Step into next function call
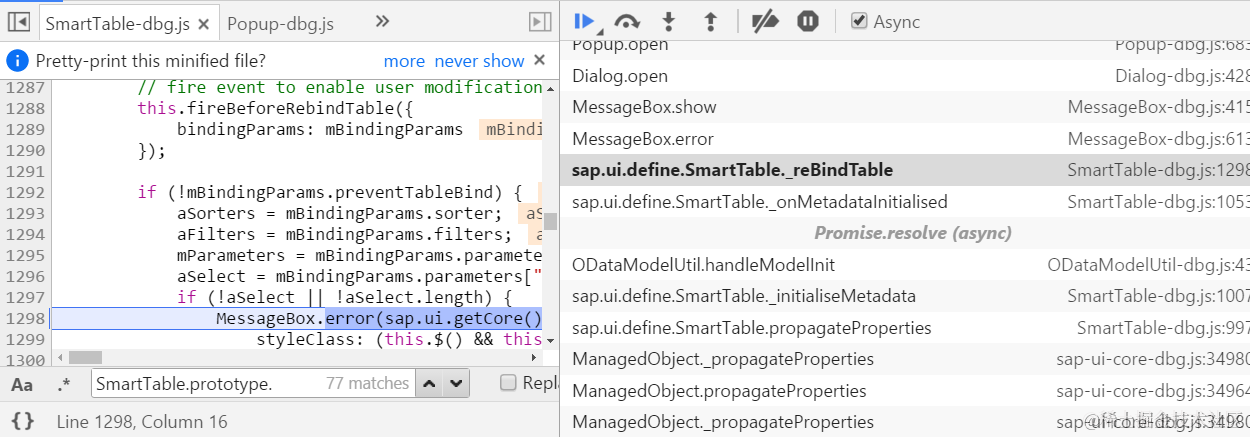1250x437 pixels. (x=670, y=21)
